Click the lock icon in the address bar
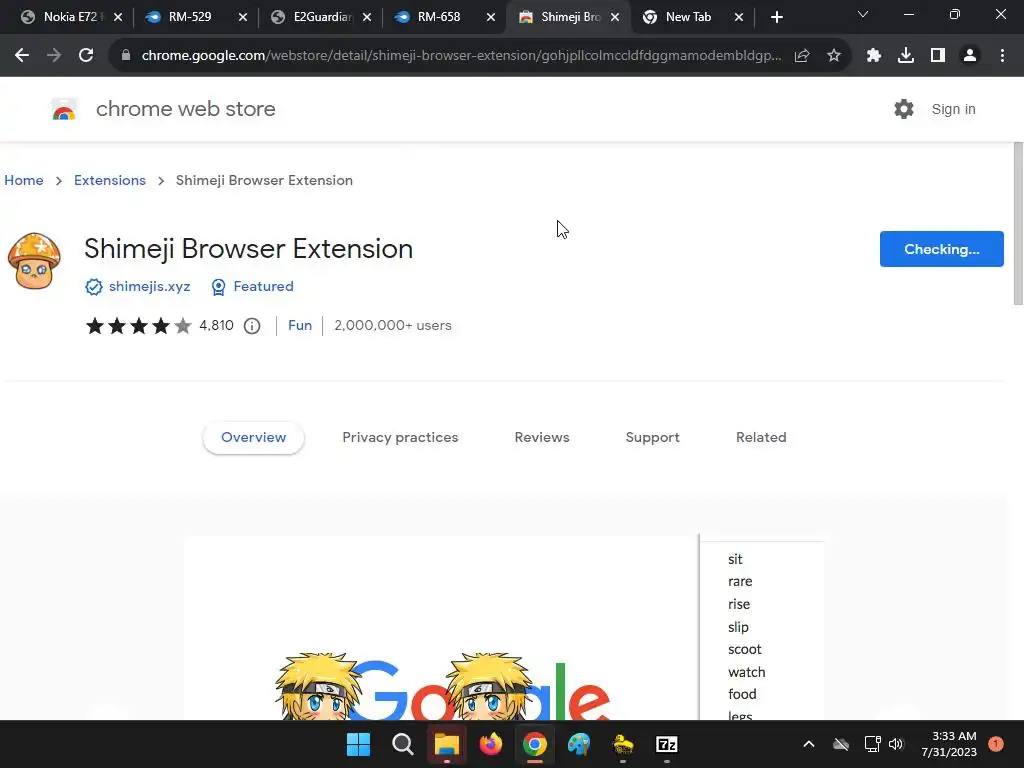The width and height of the screenshot is (1024, 768). [x=126, y=56]
